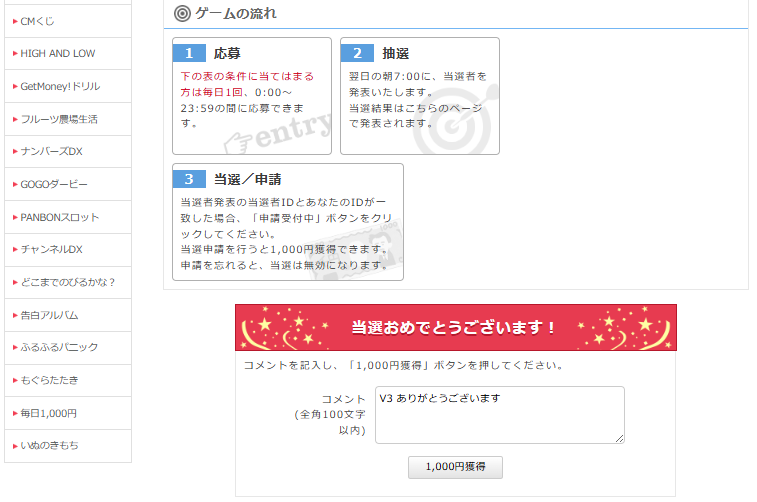
Task: Open PANBONスロット game
Action: coord(59,217)
